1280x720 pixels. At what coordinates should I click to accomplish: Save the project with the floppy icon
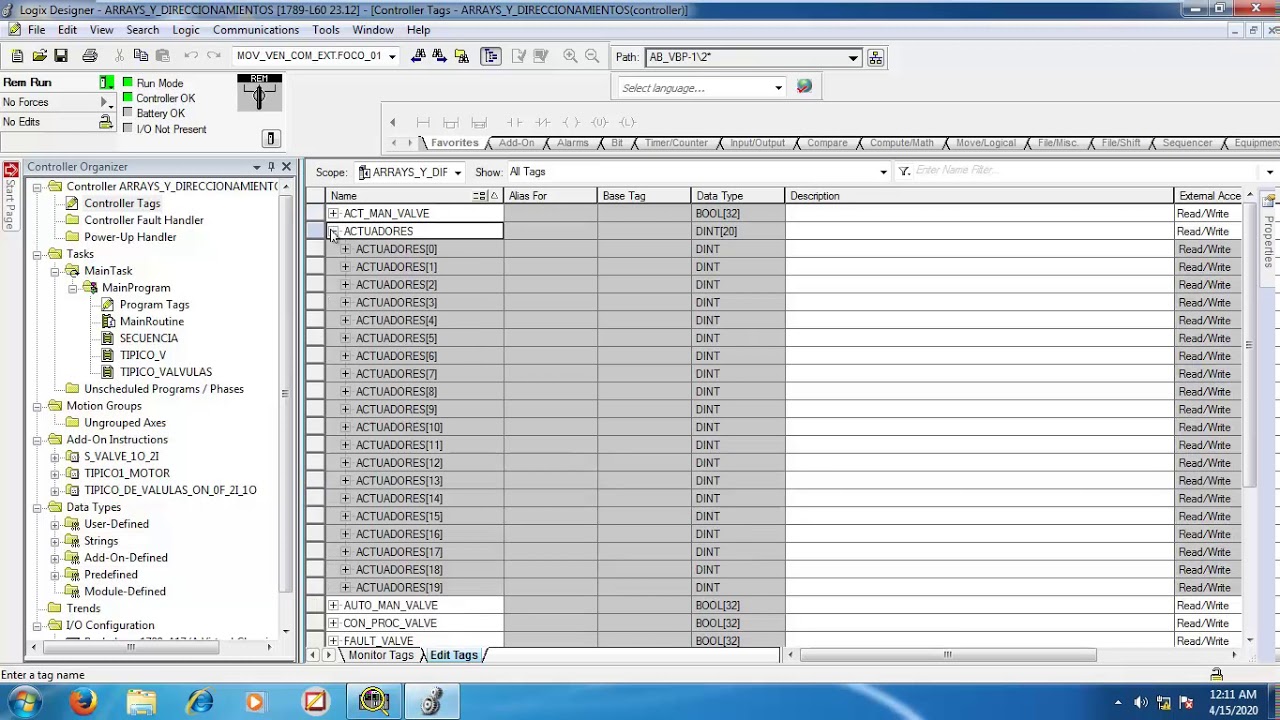(61, 56)
